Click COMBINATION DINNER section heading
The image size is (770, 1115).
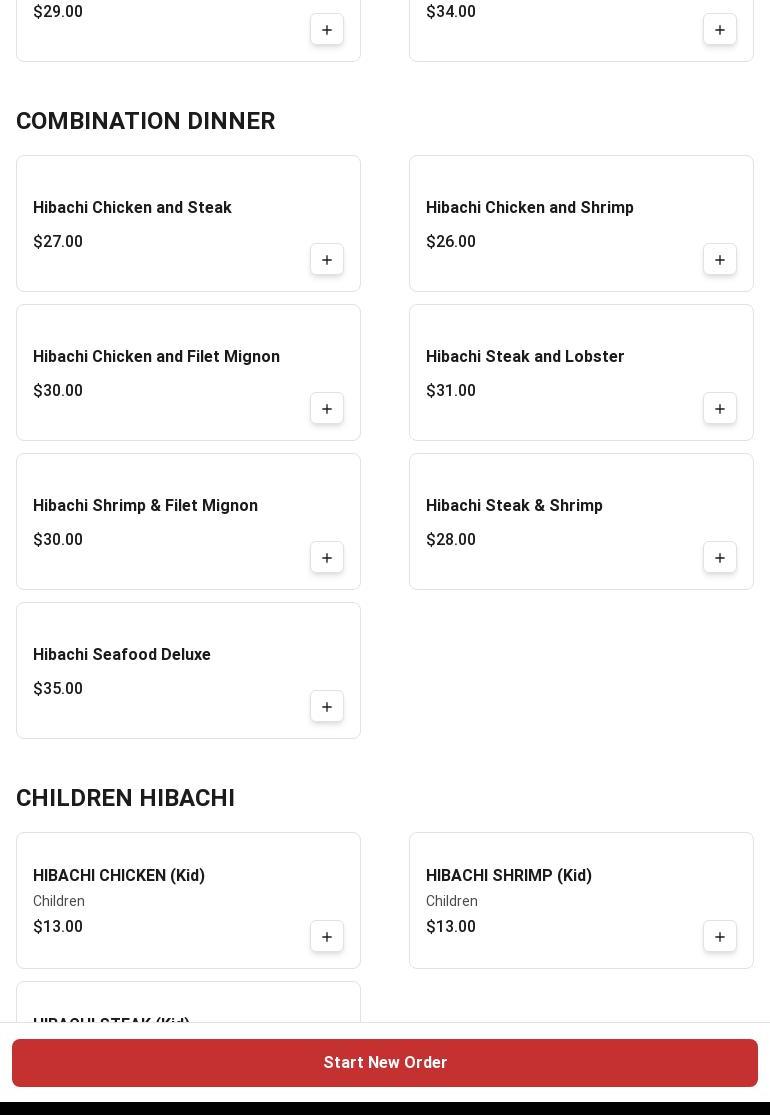tap(146, 121)
